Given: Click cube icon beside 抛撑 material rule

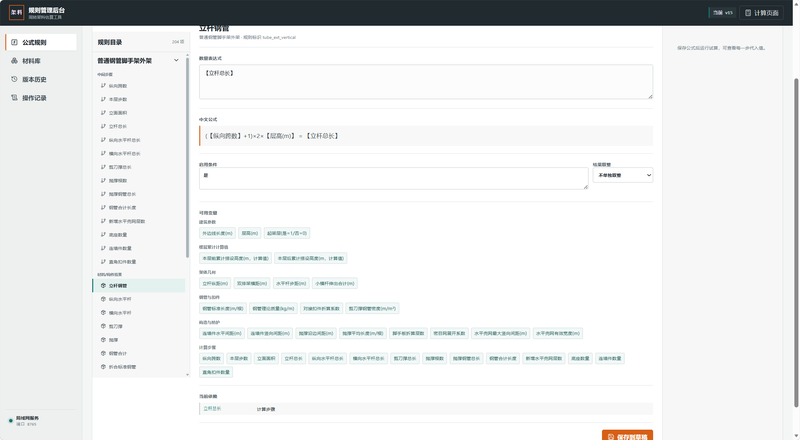Looking at the screenshot, I should coord(104,339).
